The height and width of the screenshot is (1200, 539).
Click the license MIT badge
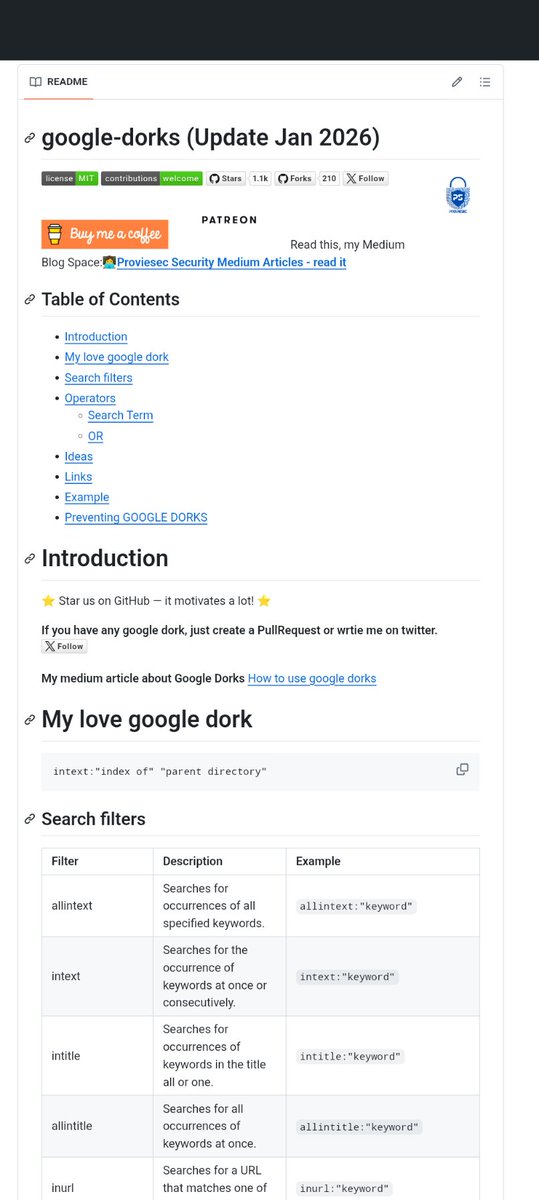pos(69,178)
